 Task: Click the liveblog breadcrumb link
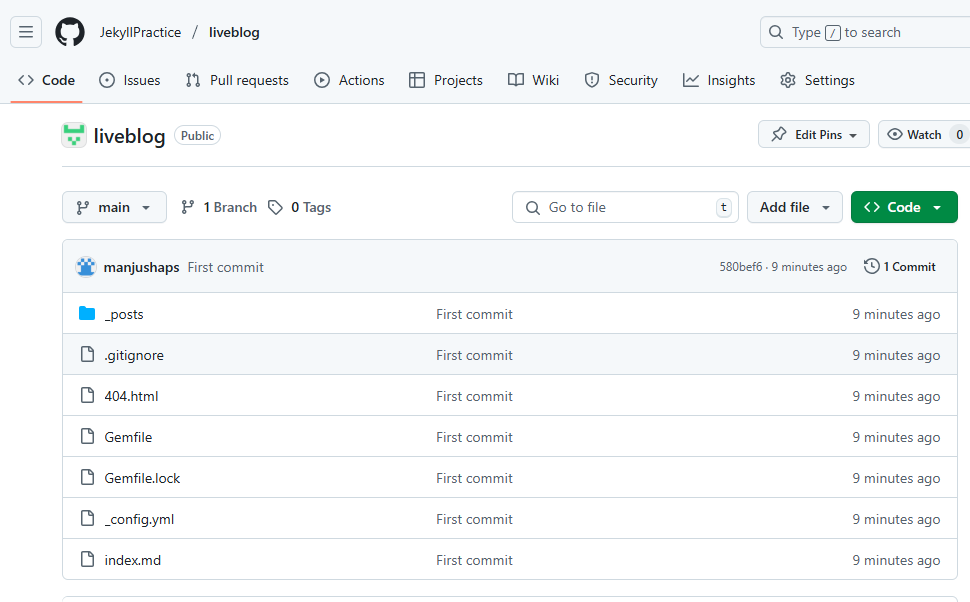coord(234,32)
